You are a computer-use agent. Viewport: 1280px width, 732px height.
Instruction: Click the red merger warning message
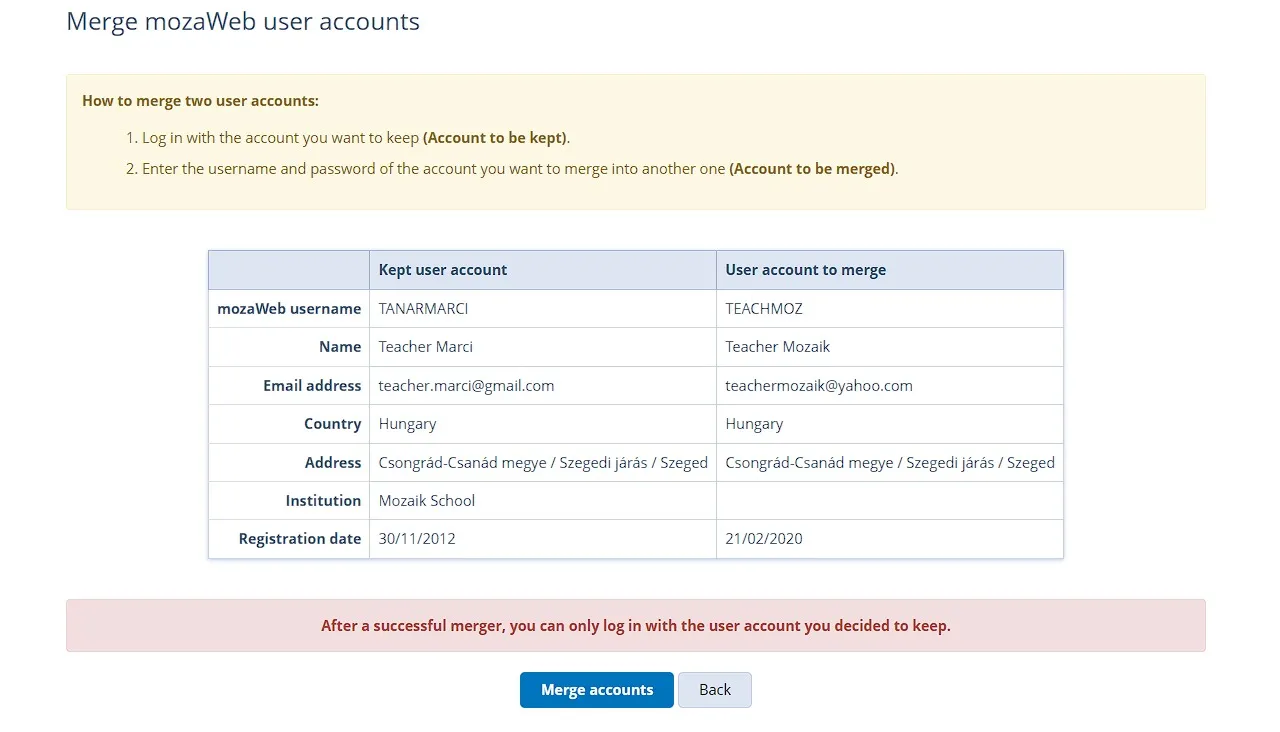pos(635,626)
